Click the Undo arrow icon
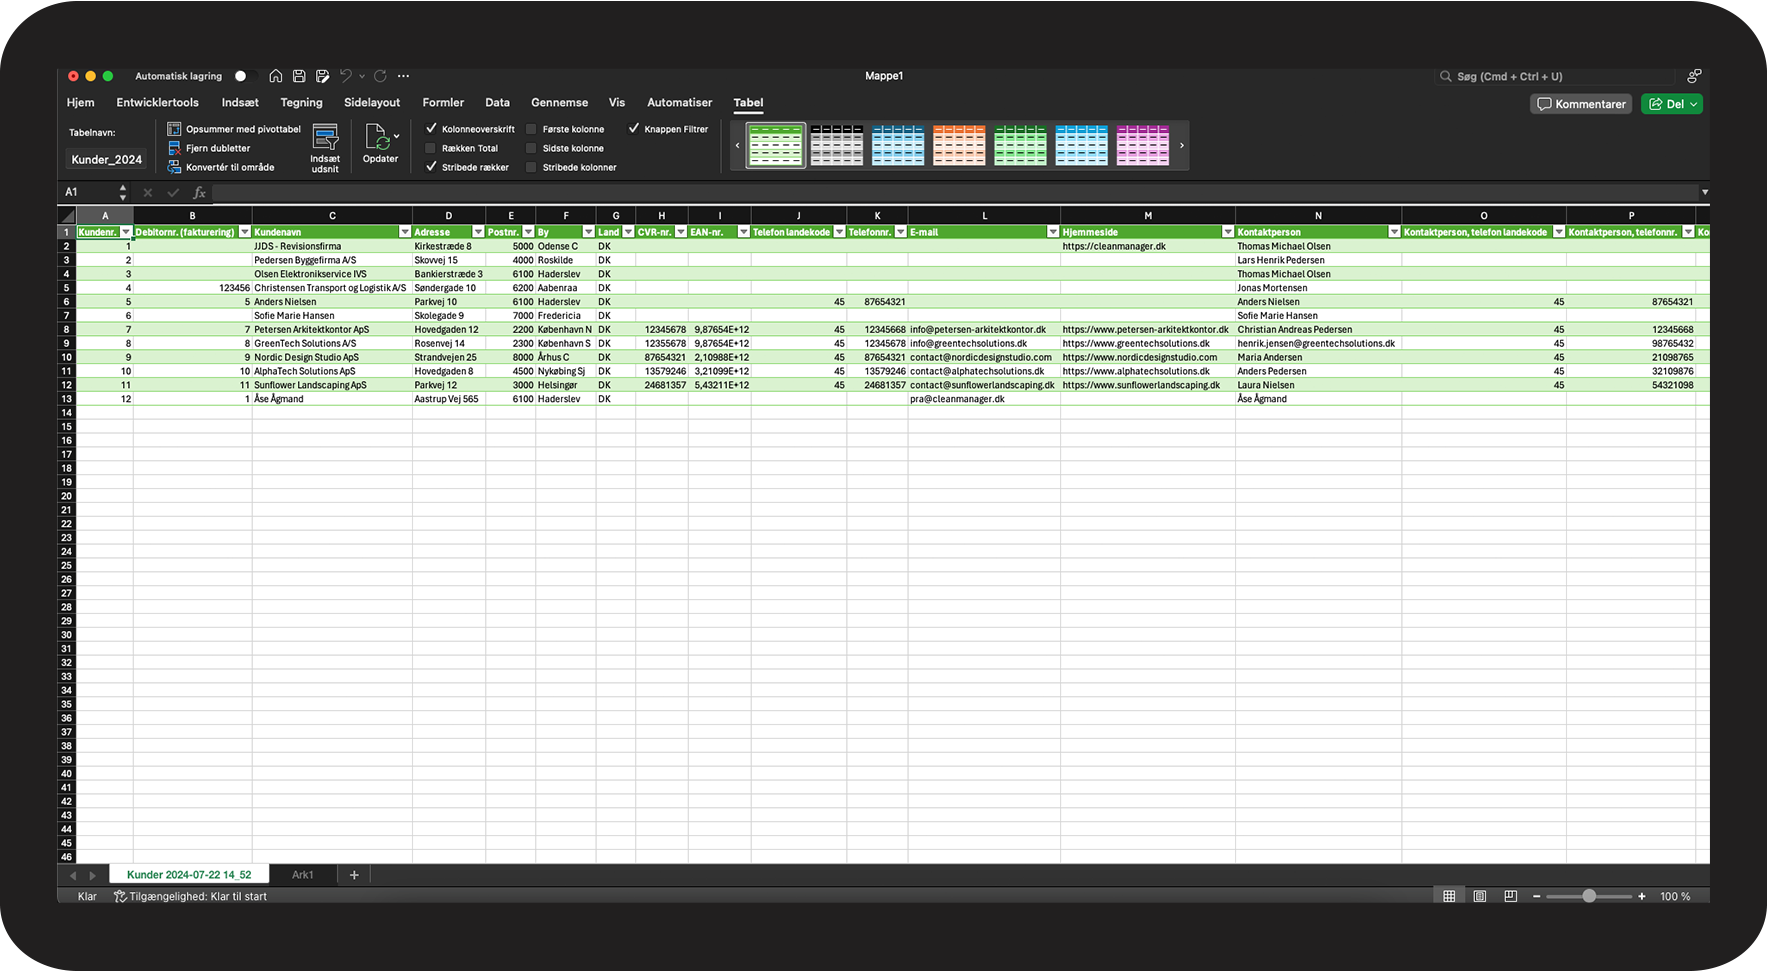Viewport: 1767px width, 971px height. [346, 76]
